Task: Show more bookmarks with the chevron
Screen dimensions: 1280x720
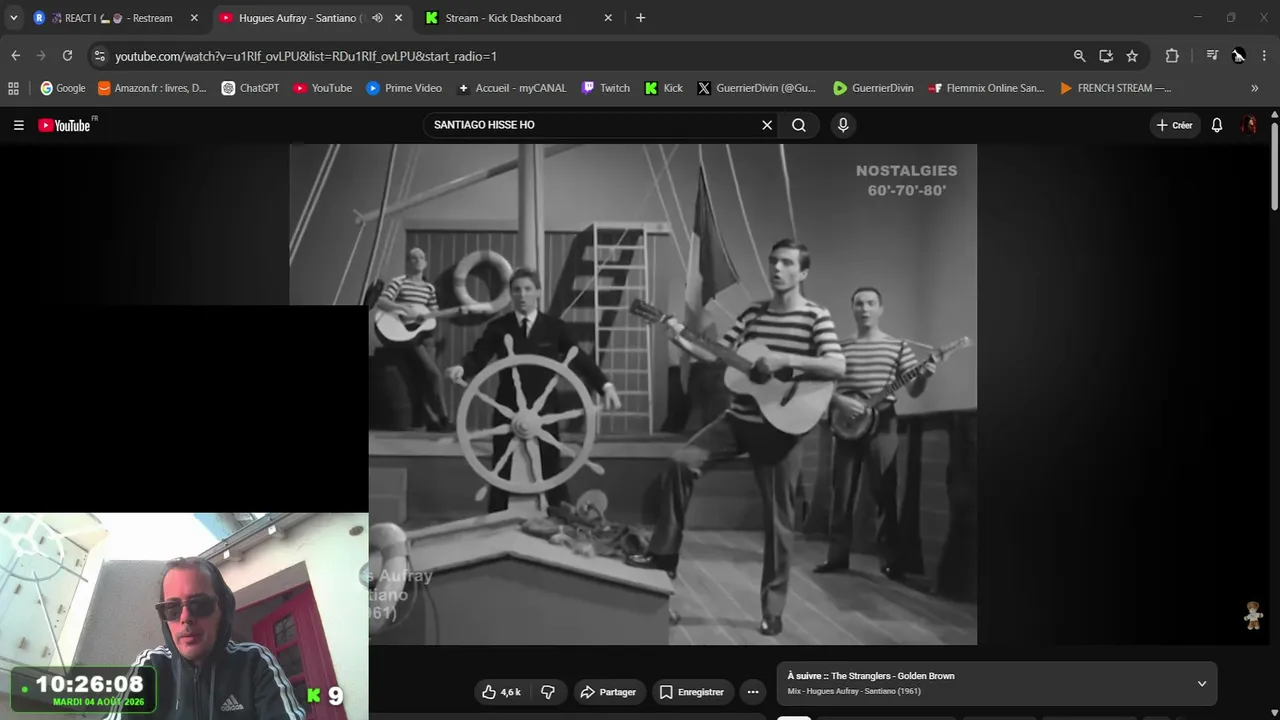Action: [1254, 88]
